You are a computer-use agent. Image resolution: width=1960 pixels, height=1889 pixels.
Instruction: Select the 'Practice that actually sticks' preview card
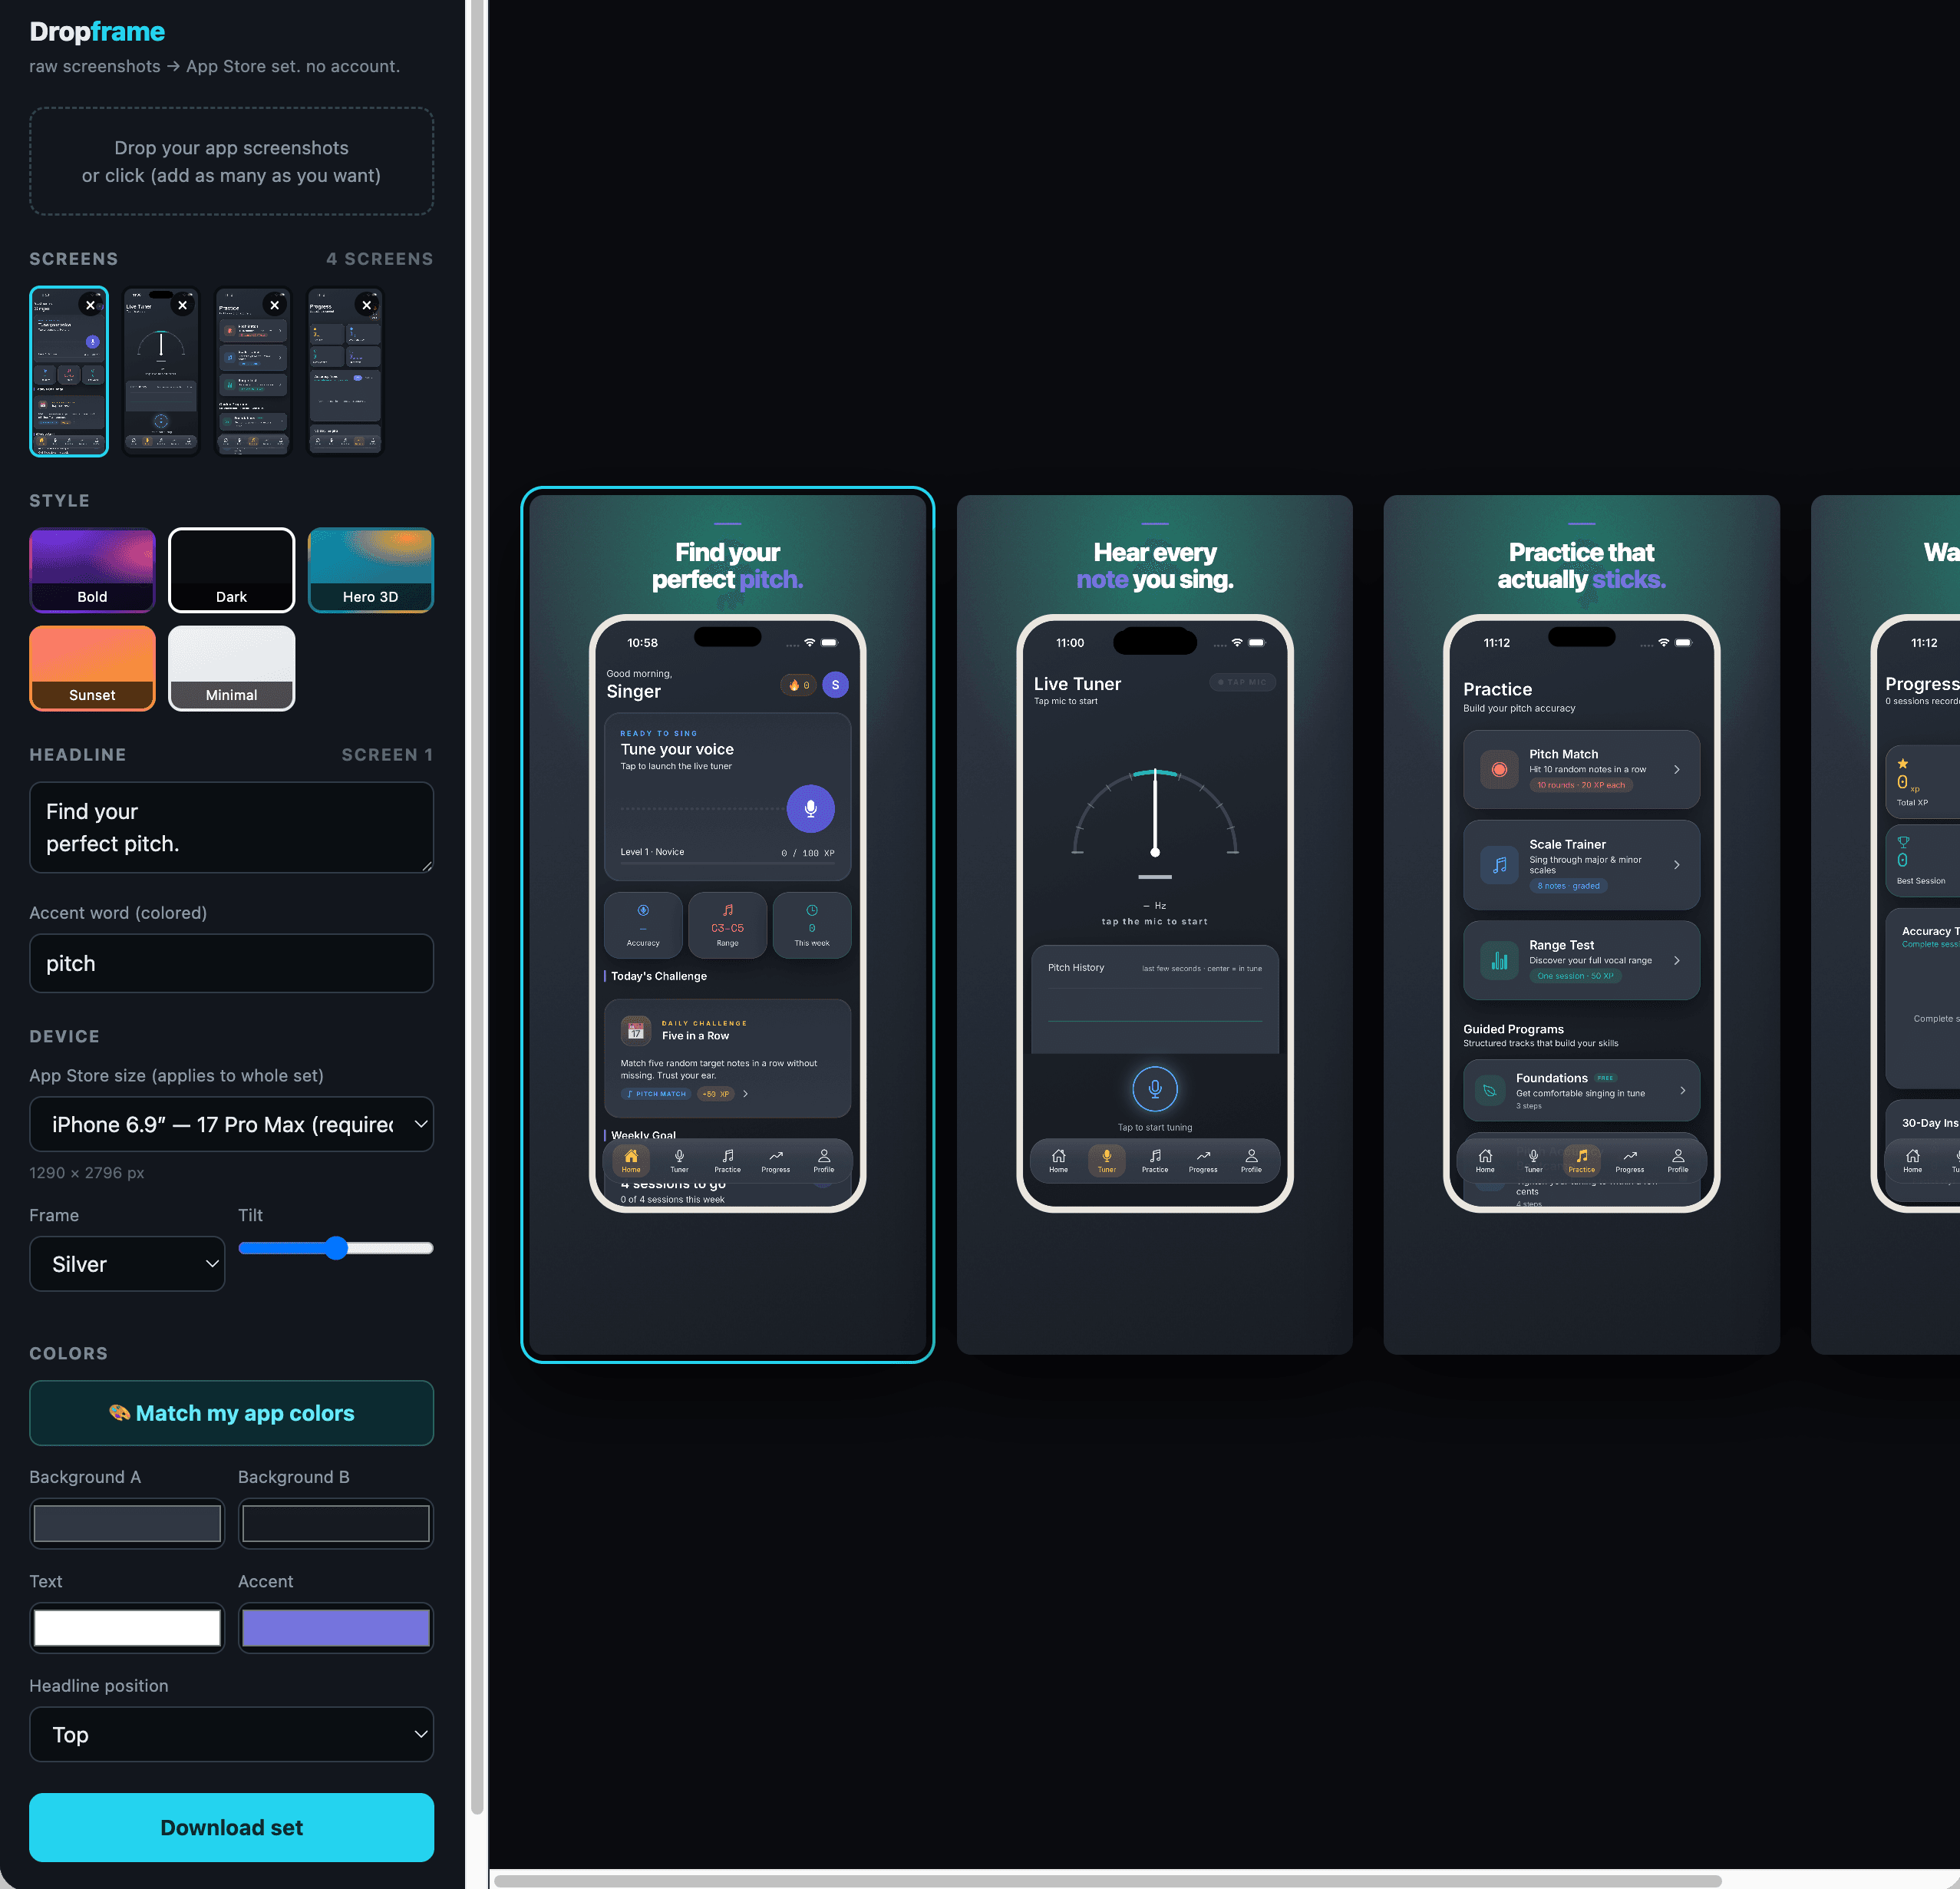click(1582, 925)
